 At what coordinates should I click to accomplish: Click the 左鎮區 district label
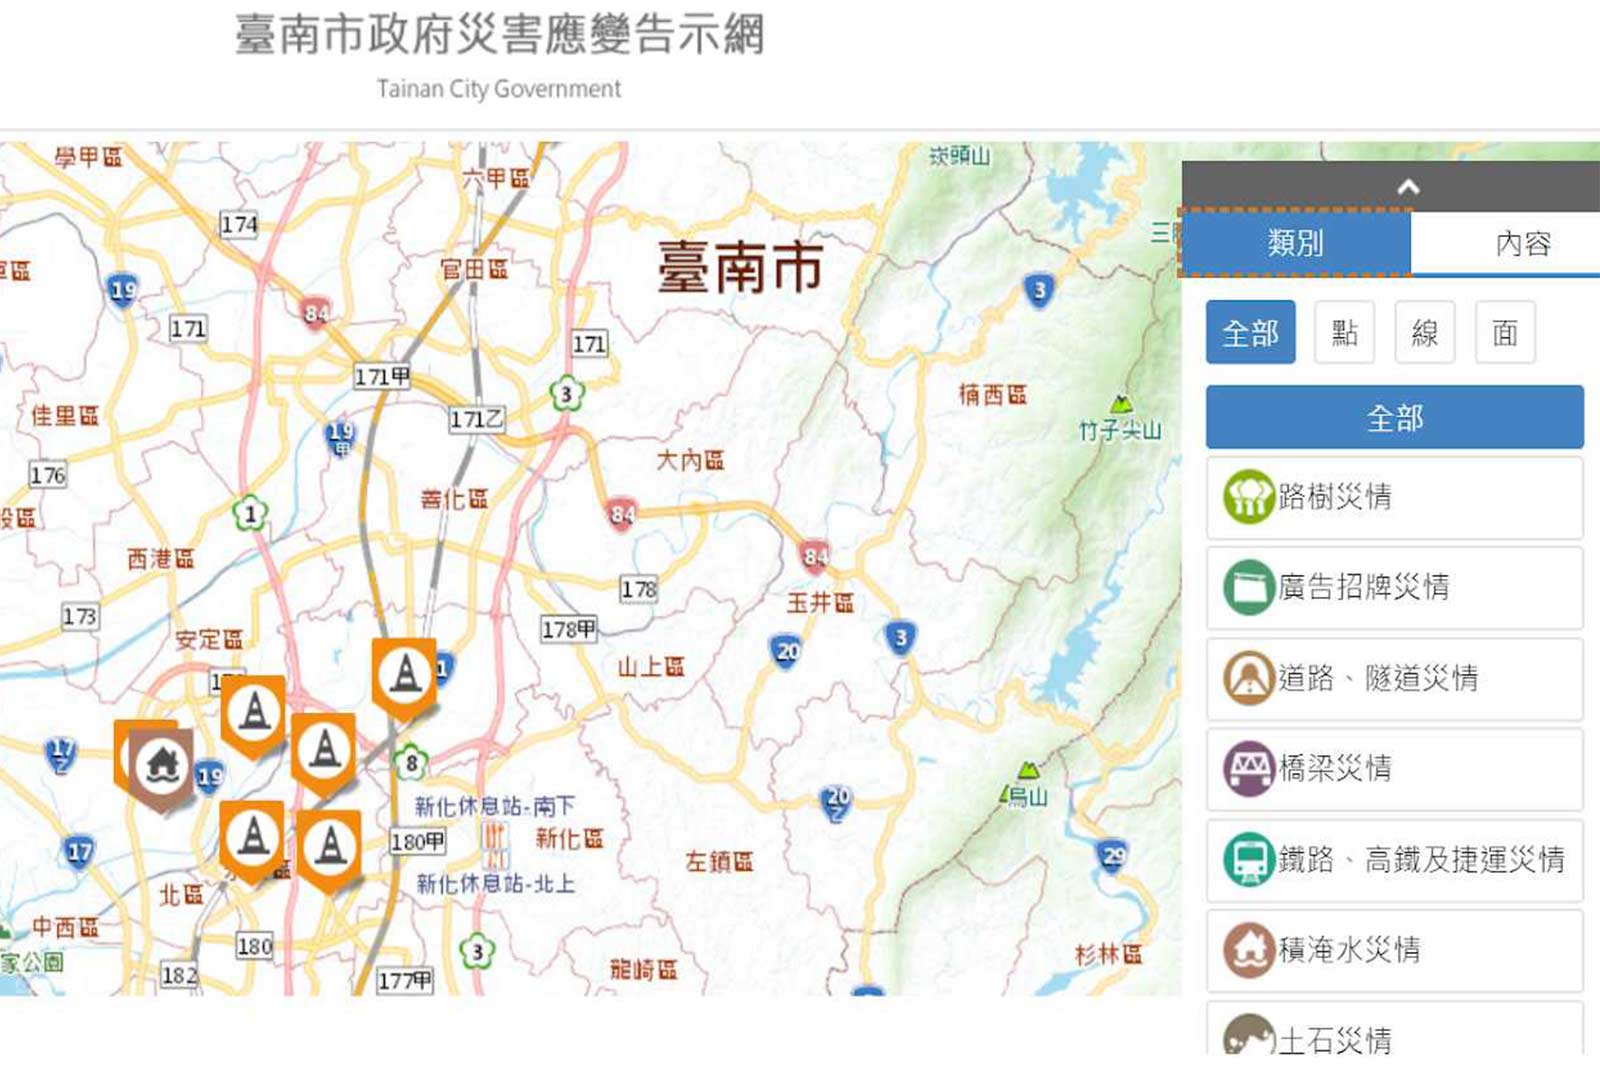click(719, 862)
